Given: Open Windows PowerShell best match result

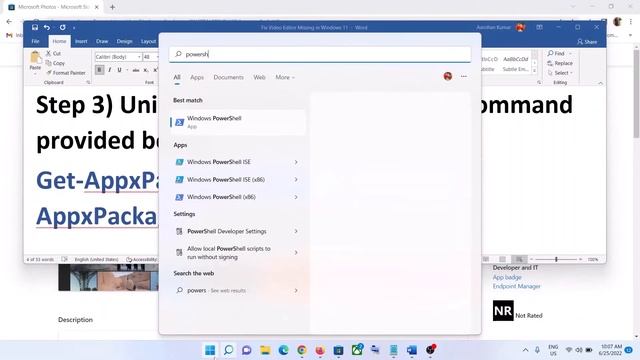Looking at the screenshot, I should pos(238,122).
